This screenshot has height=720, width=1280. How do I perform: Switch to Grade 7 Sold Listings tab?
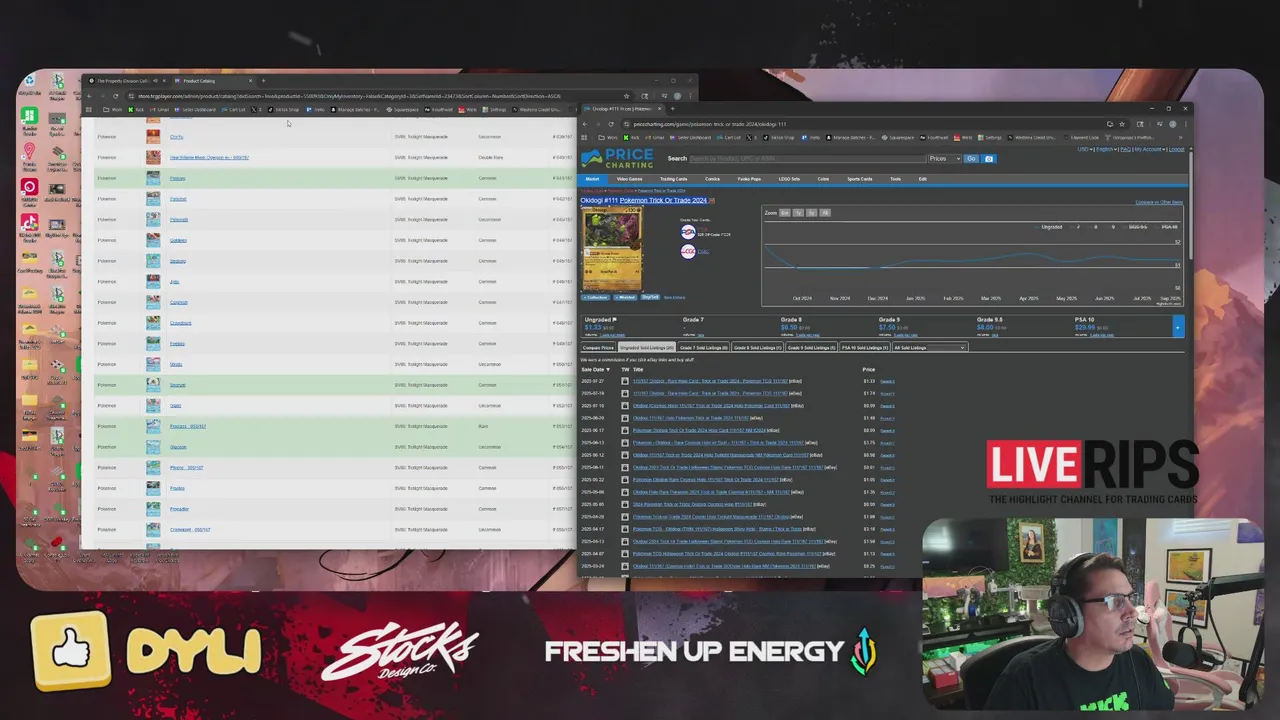click(704, 347)
